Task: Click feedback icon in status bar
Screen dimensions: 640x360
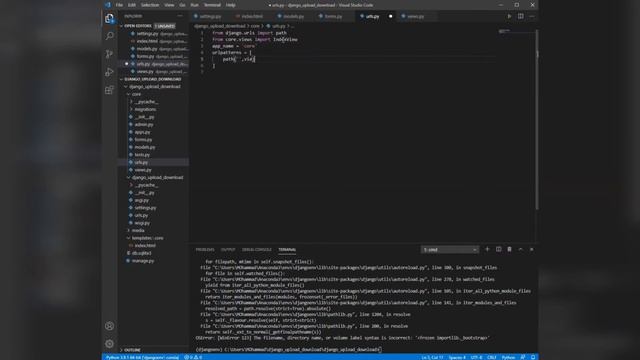Action: [x=523, y=357]
